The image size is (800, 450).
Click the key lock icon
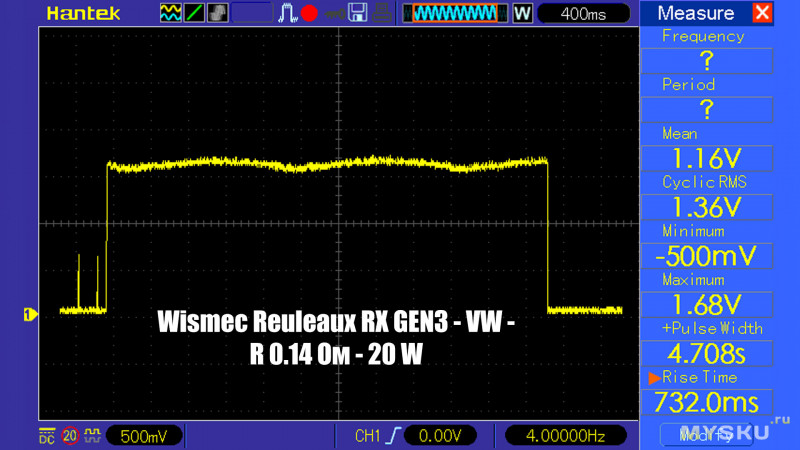pyautogui.click(x=335, y=14)
